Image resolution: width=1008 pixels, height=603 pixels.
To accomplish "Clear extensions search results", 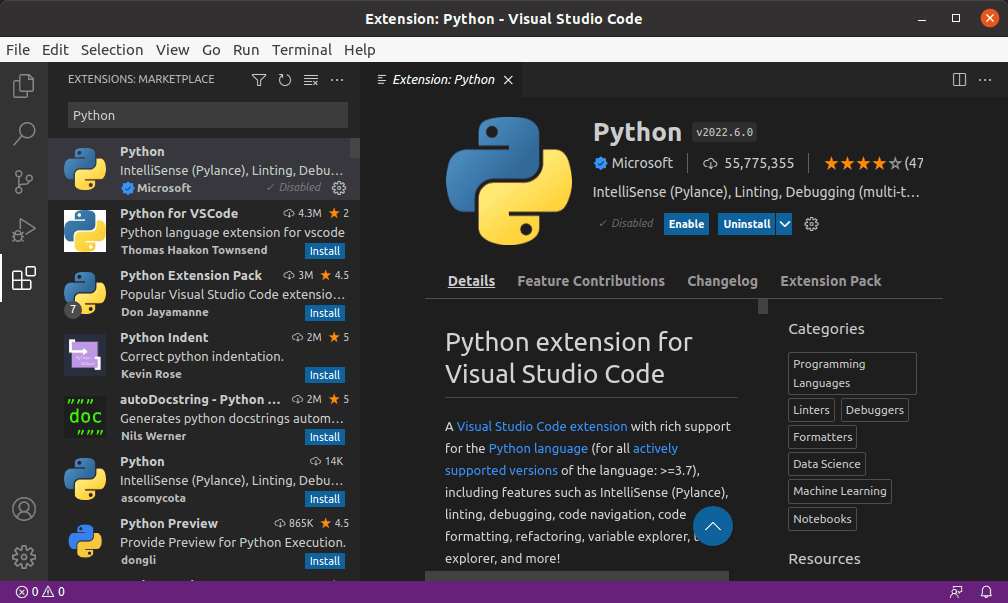I will pos(311,80).
